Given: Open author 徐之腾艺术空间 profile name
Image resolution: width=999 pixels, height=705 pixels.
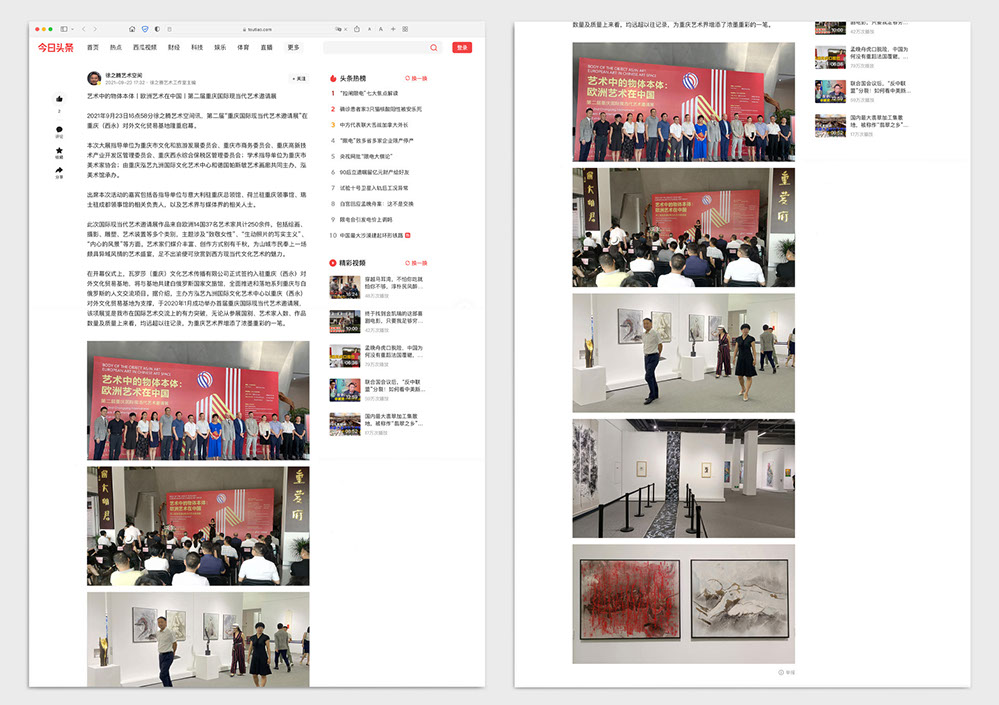Looking at the screenshot, I should pyautogui.click(x=124, y=75).
